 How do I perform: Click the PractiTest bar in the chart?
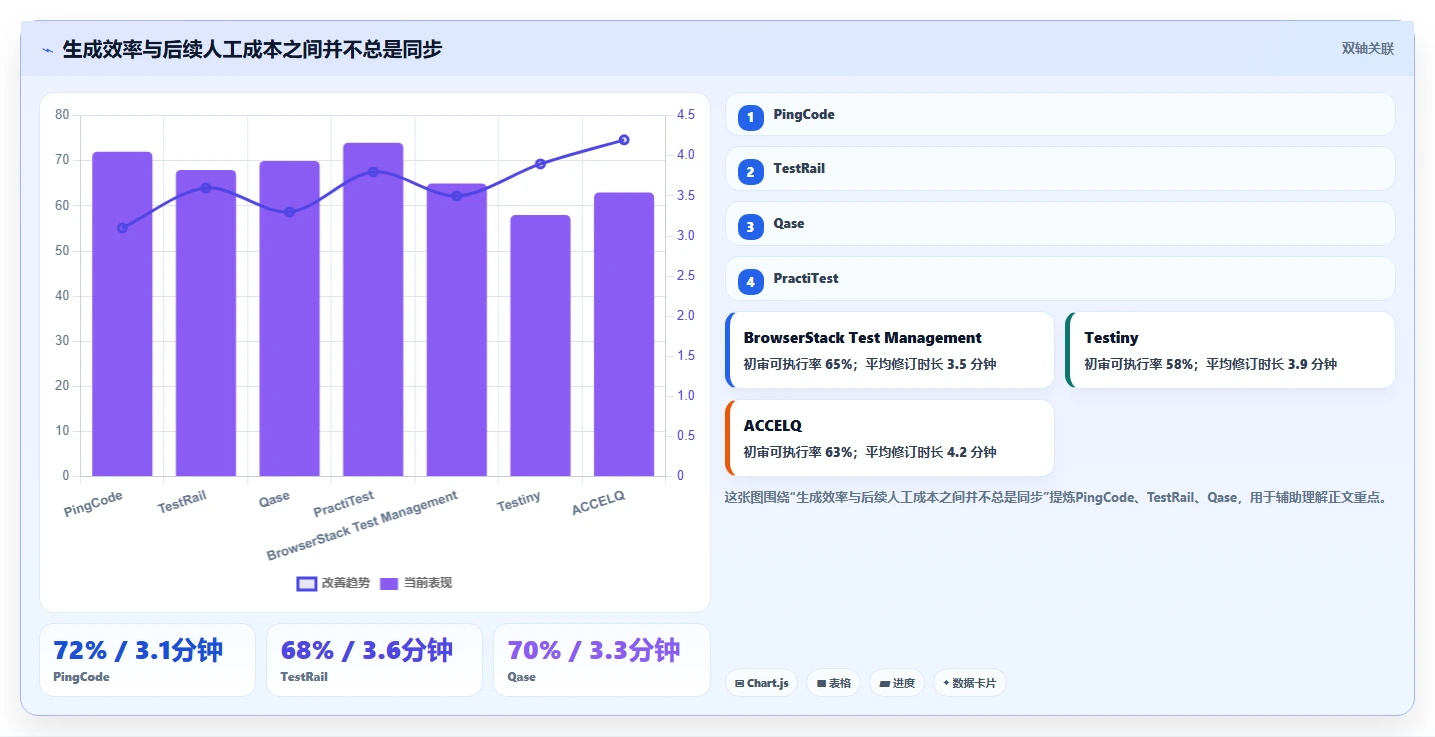(373, 309)
